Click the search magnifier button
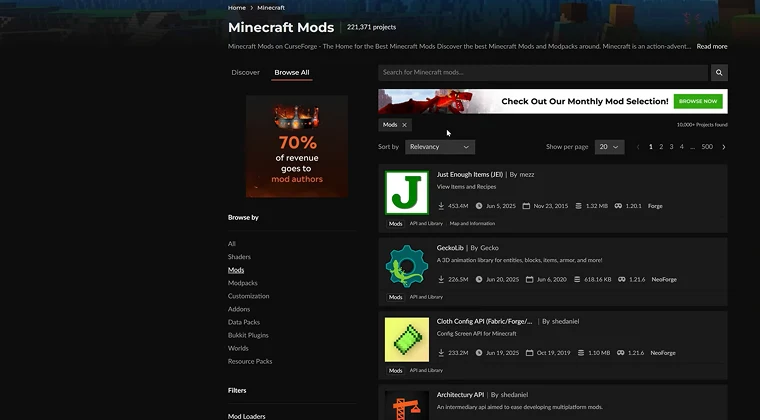The width and height of the screenshot is (760, 420). coord(719,73)
